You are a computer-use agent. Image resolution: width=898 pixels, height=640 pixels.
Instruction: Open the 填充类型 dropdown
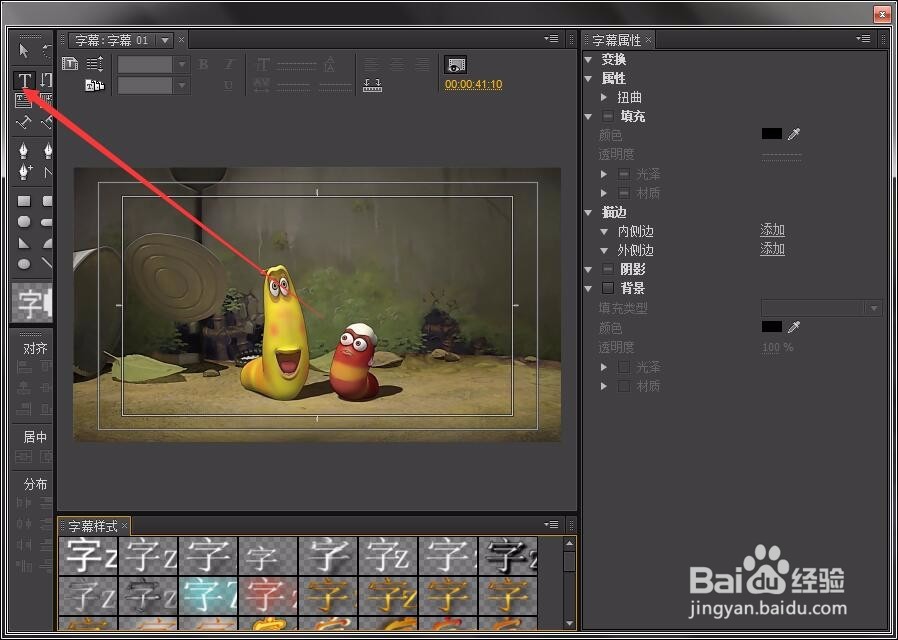[873, 308]
